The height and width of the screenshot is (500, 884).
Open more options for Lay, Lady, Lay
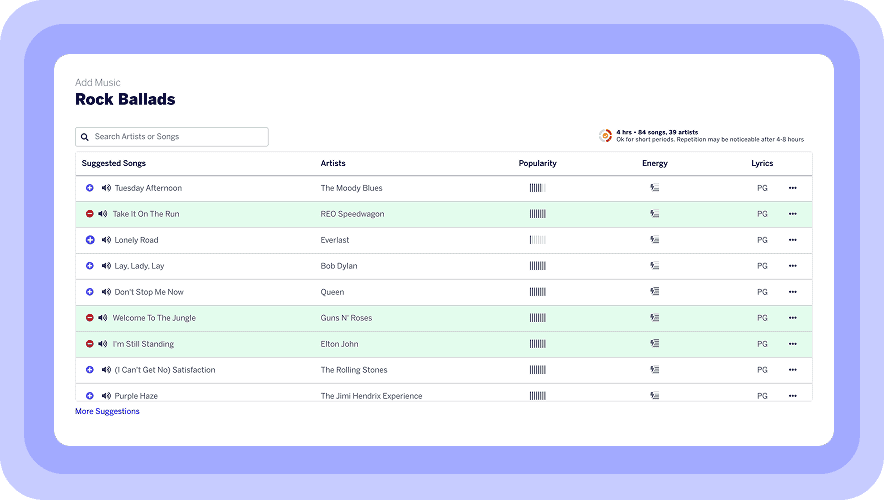pos(793,266)
